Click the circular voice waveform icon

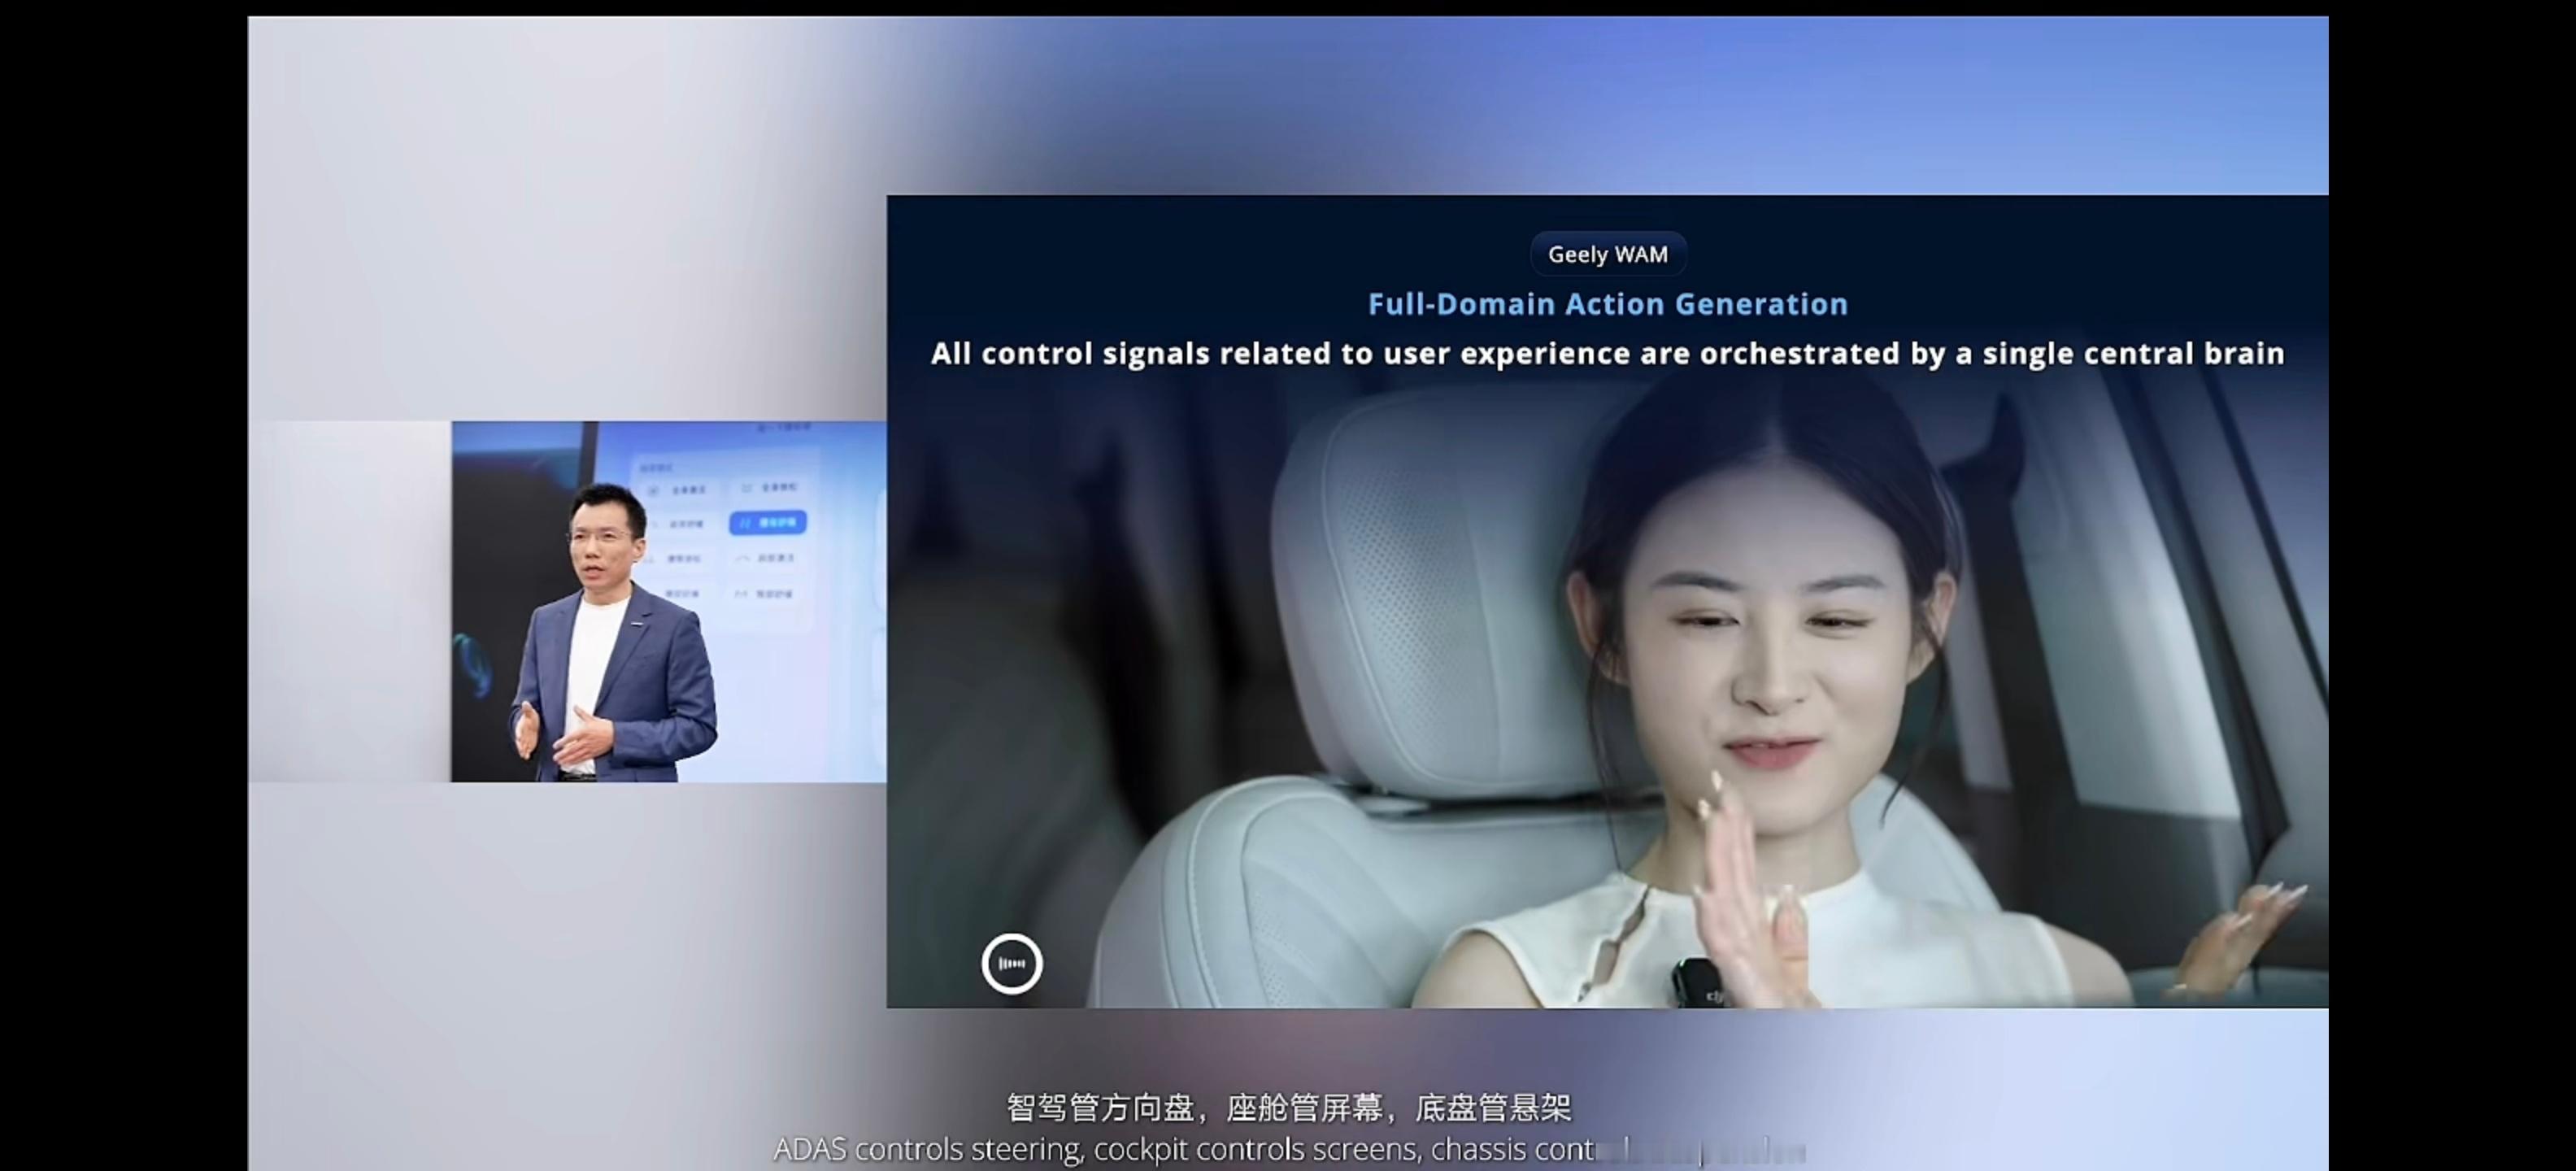click(1011, 963)
